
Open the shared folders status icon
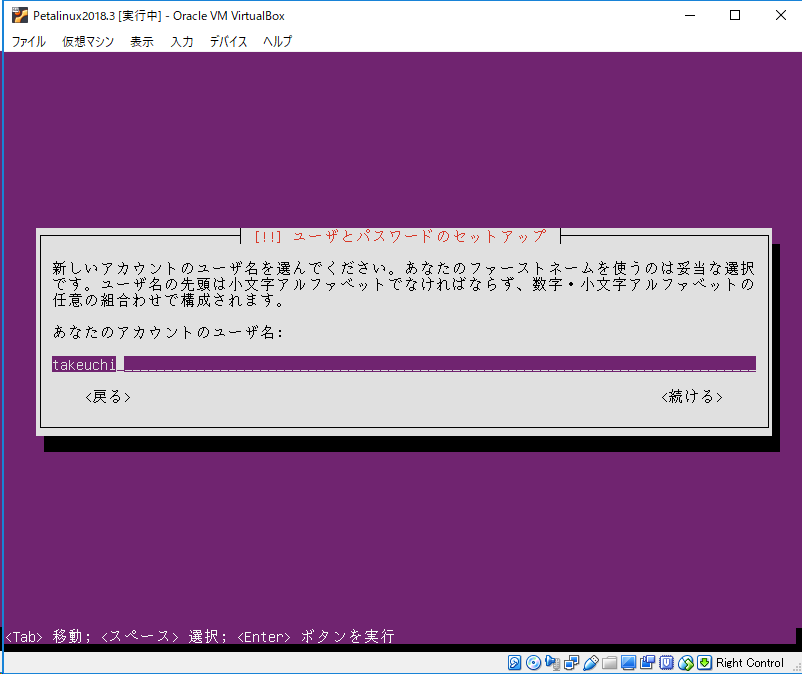click(608, 662)
